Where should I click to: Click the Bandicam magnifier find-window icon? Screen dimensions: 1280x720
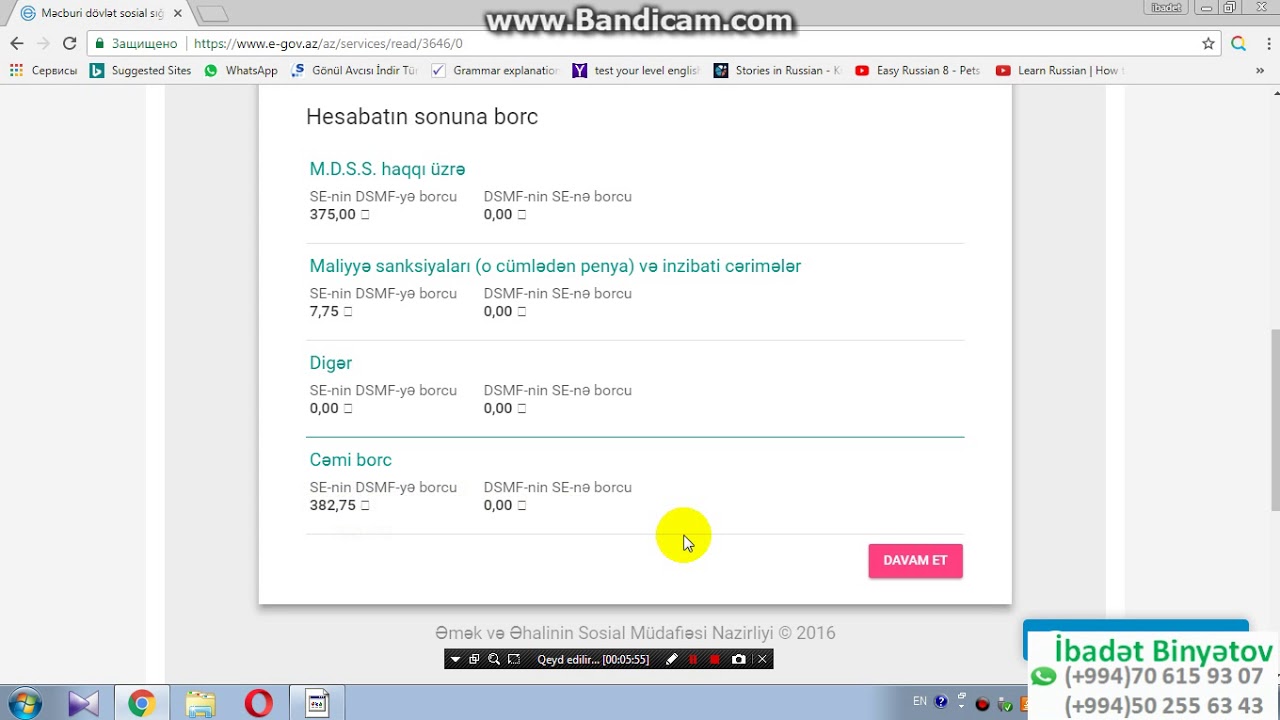pos(494,659)
